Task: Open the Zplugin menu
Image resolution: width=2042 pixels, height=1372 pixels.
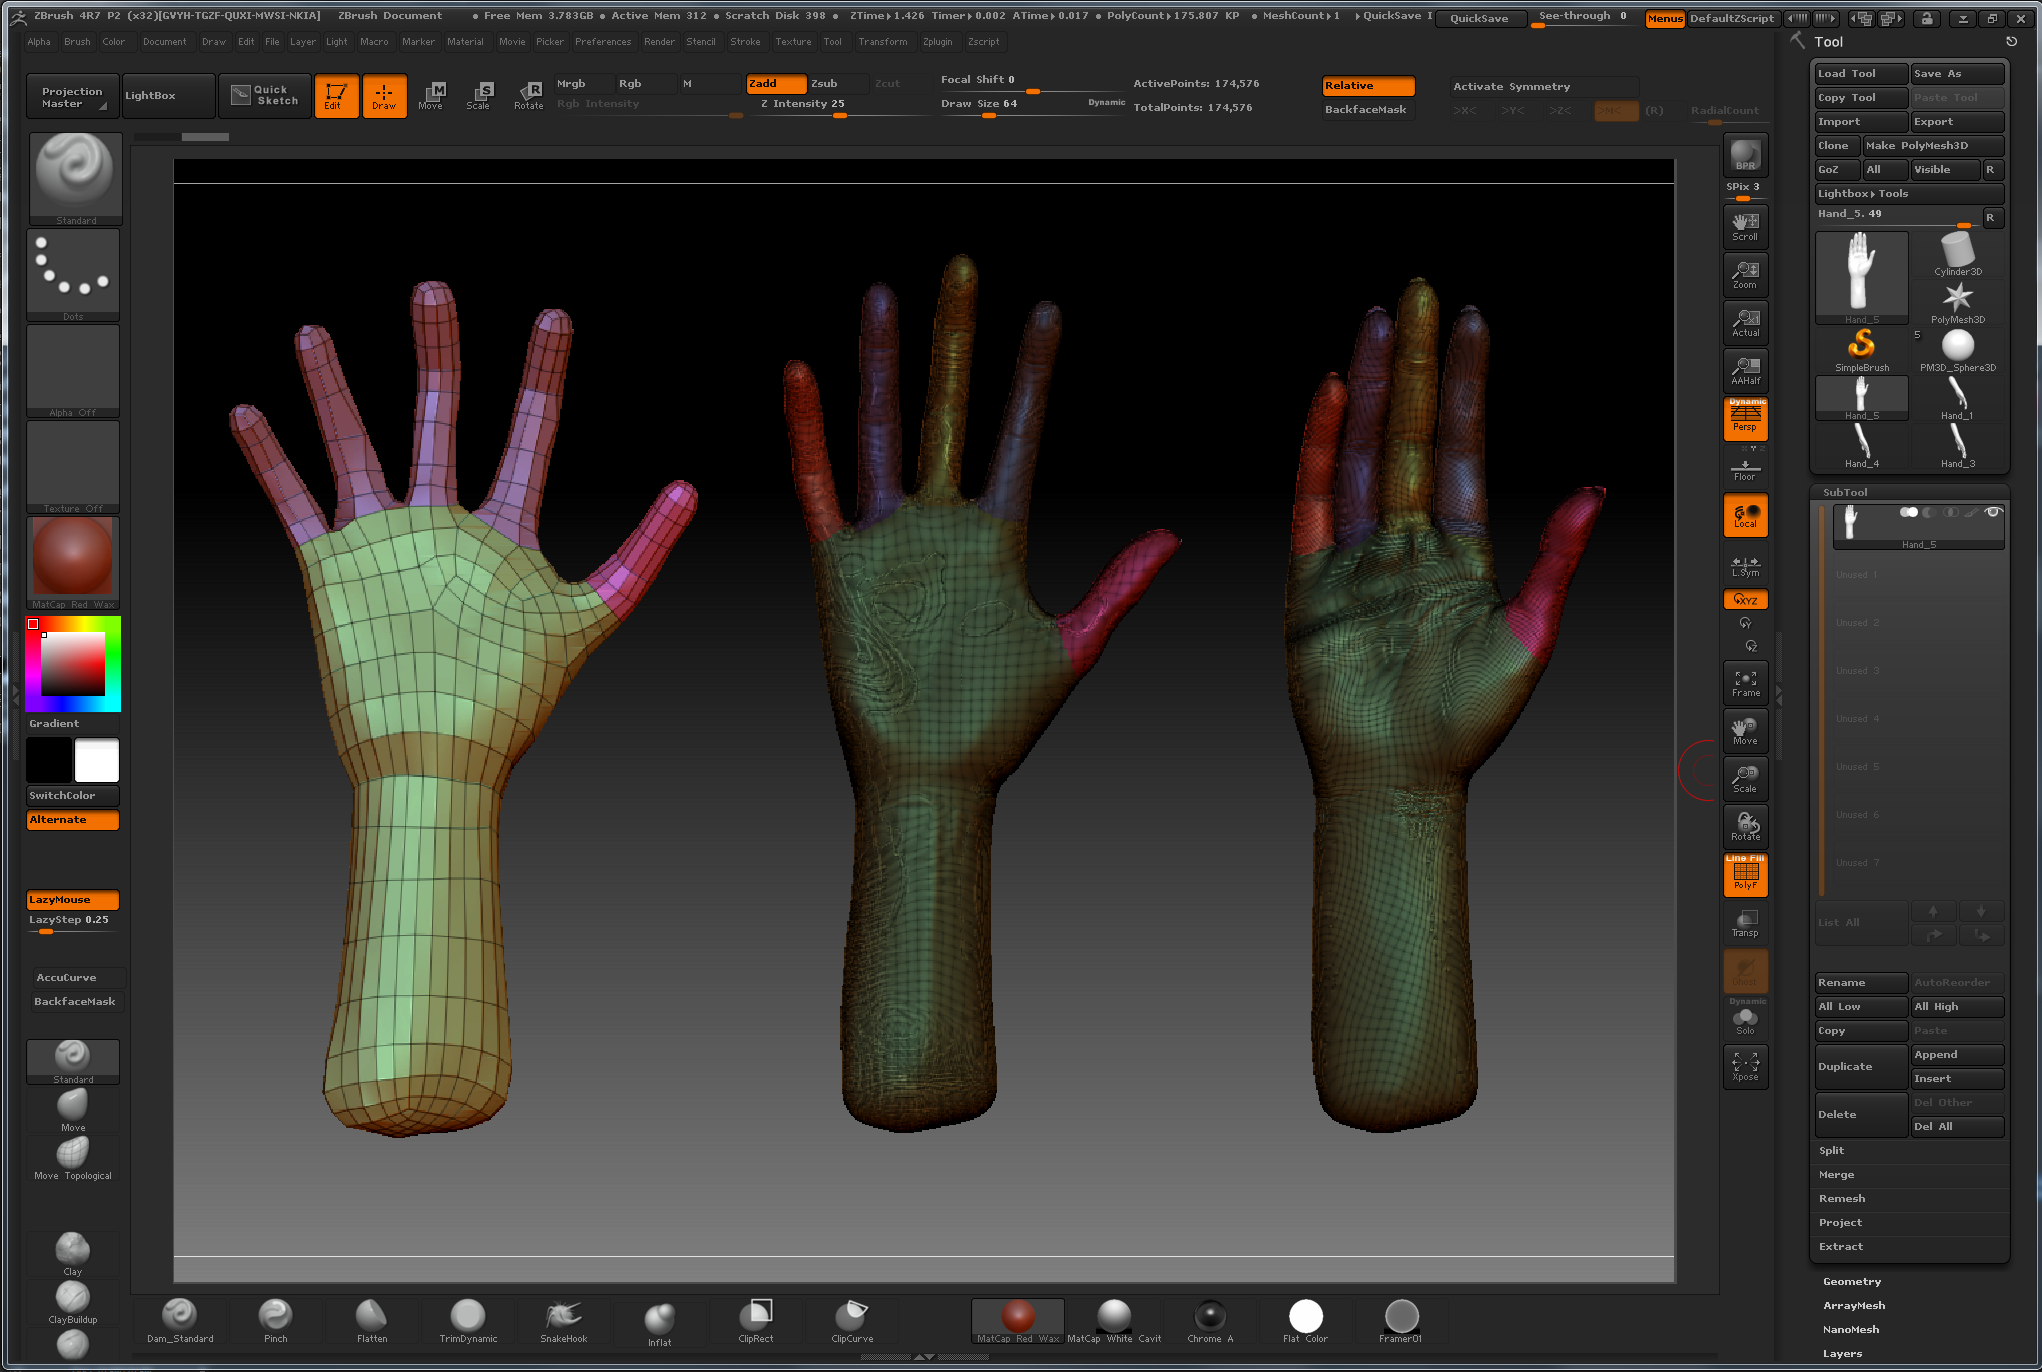Action: (937, 42)
